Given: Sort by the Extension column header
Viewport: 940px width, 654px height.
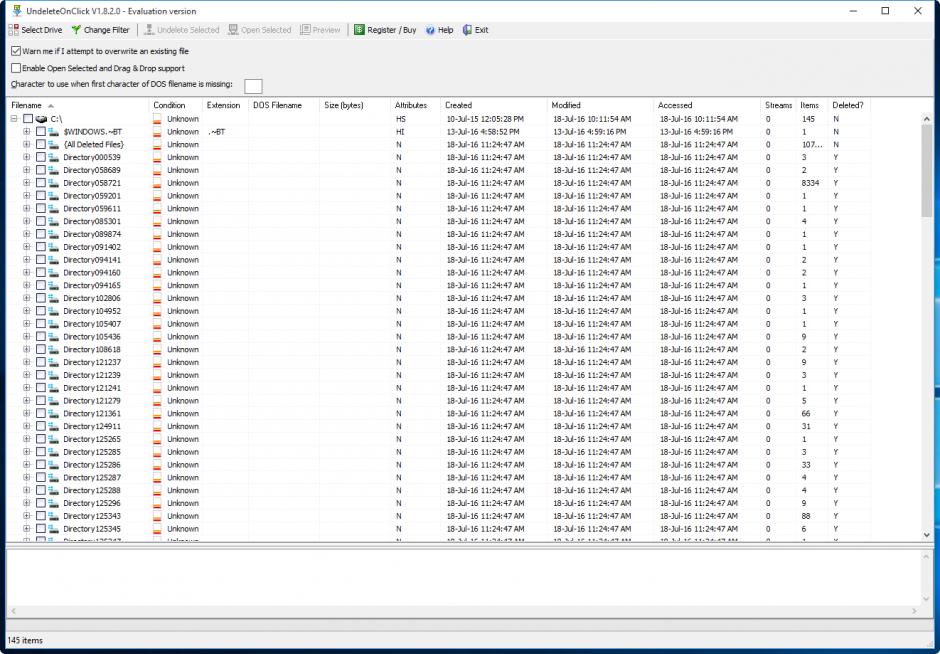Looking at the screenshot, I should click(225, 105).
